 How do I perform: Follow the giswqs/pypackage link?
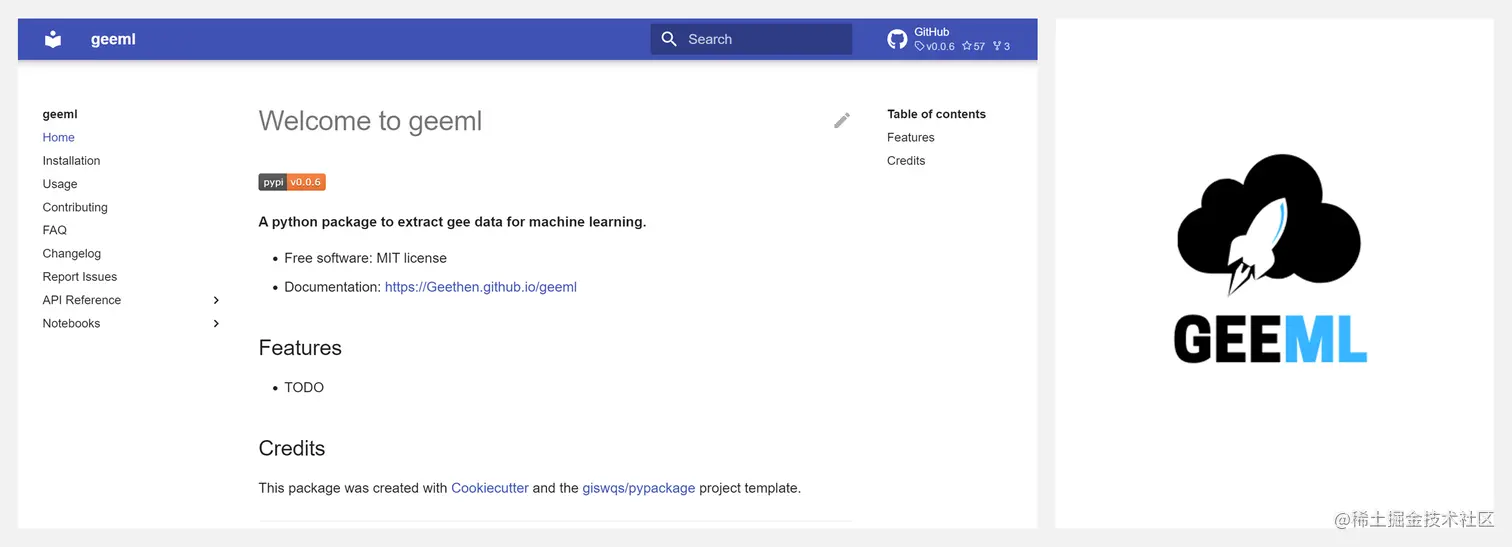coord(639,488)
